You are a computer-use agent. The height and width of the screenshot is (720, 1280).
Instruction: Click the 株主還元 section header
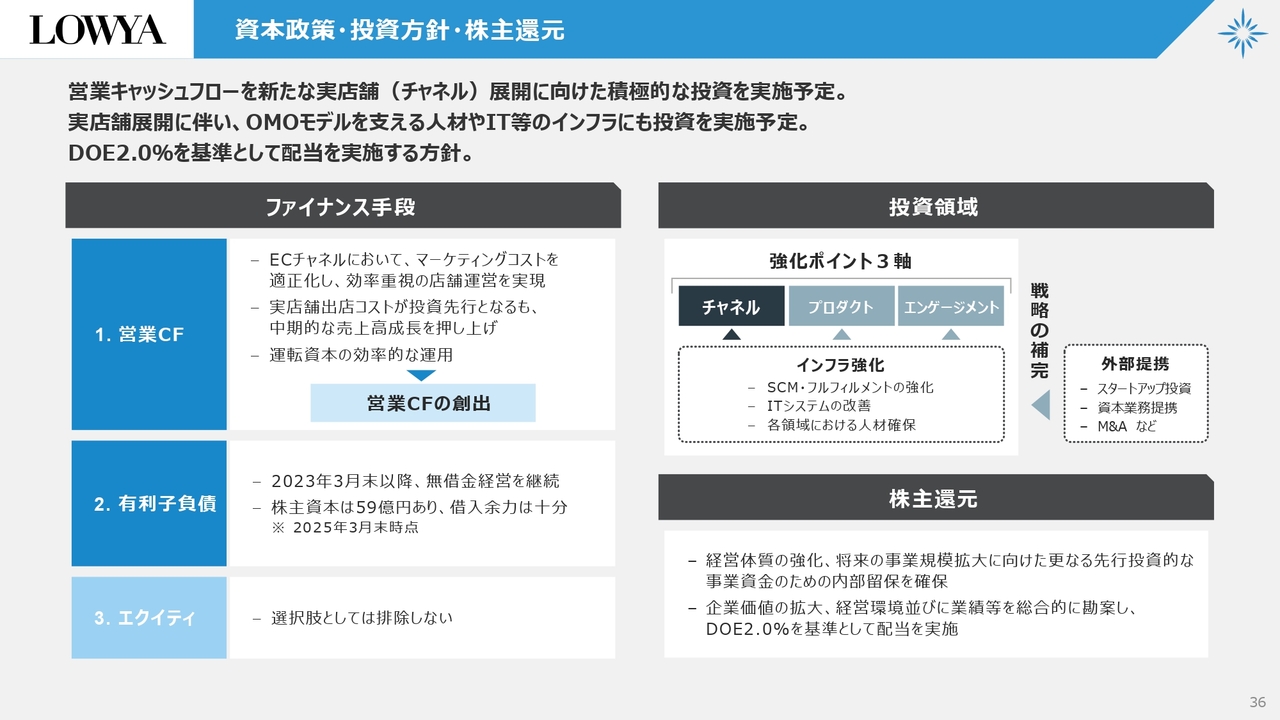pyautogui.click(x=936, y=498)
